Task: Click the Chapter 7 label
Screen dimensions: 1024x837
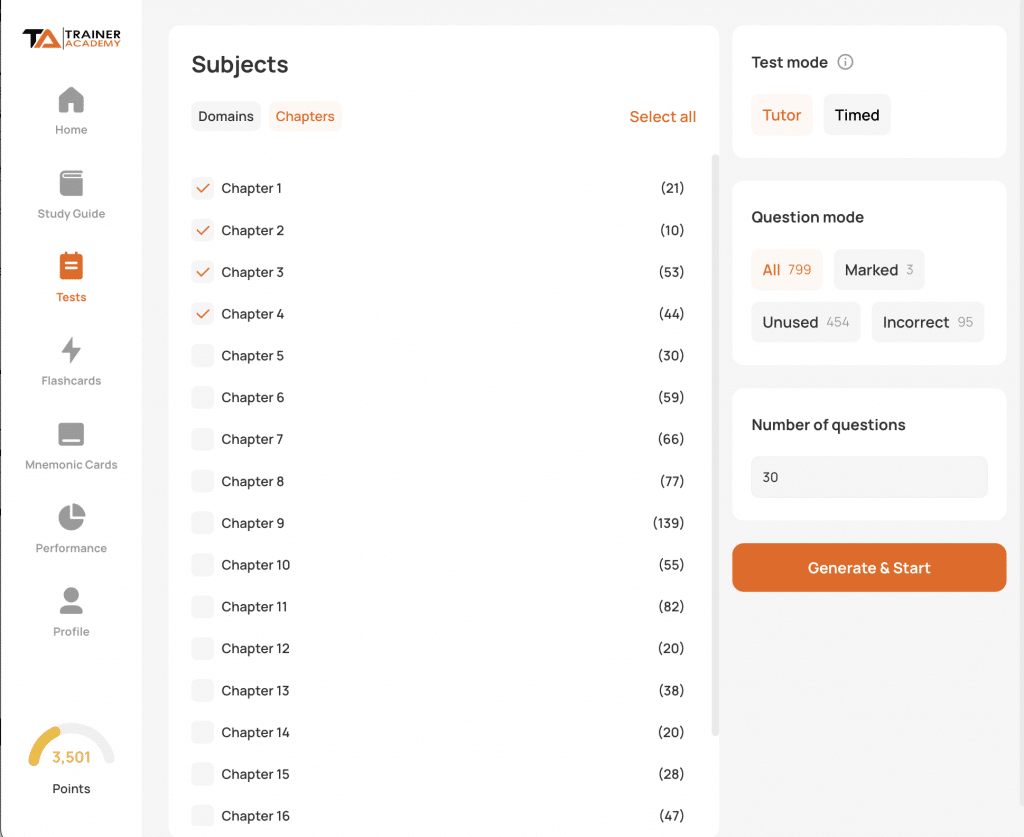Action: (252, 439)
